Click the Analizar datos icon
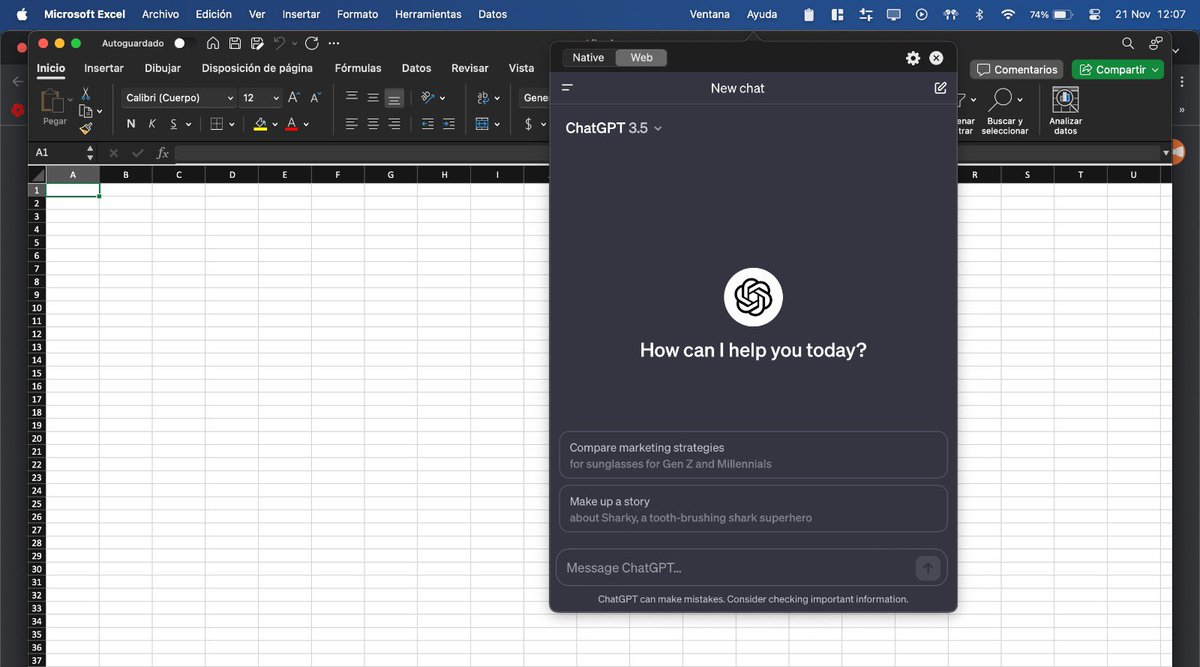 pos(1065,100)
